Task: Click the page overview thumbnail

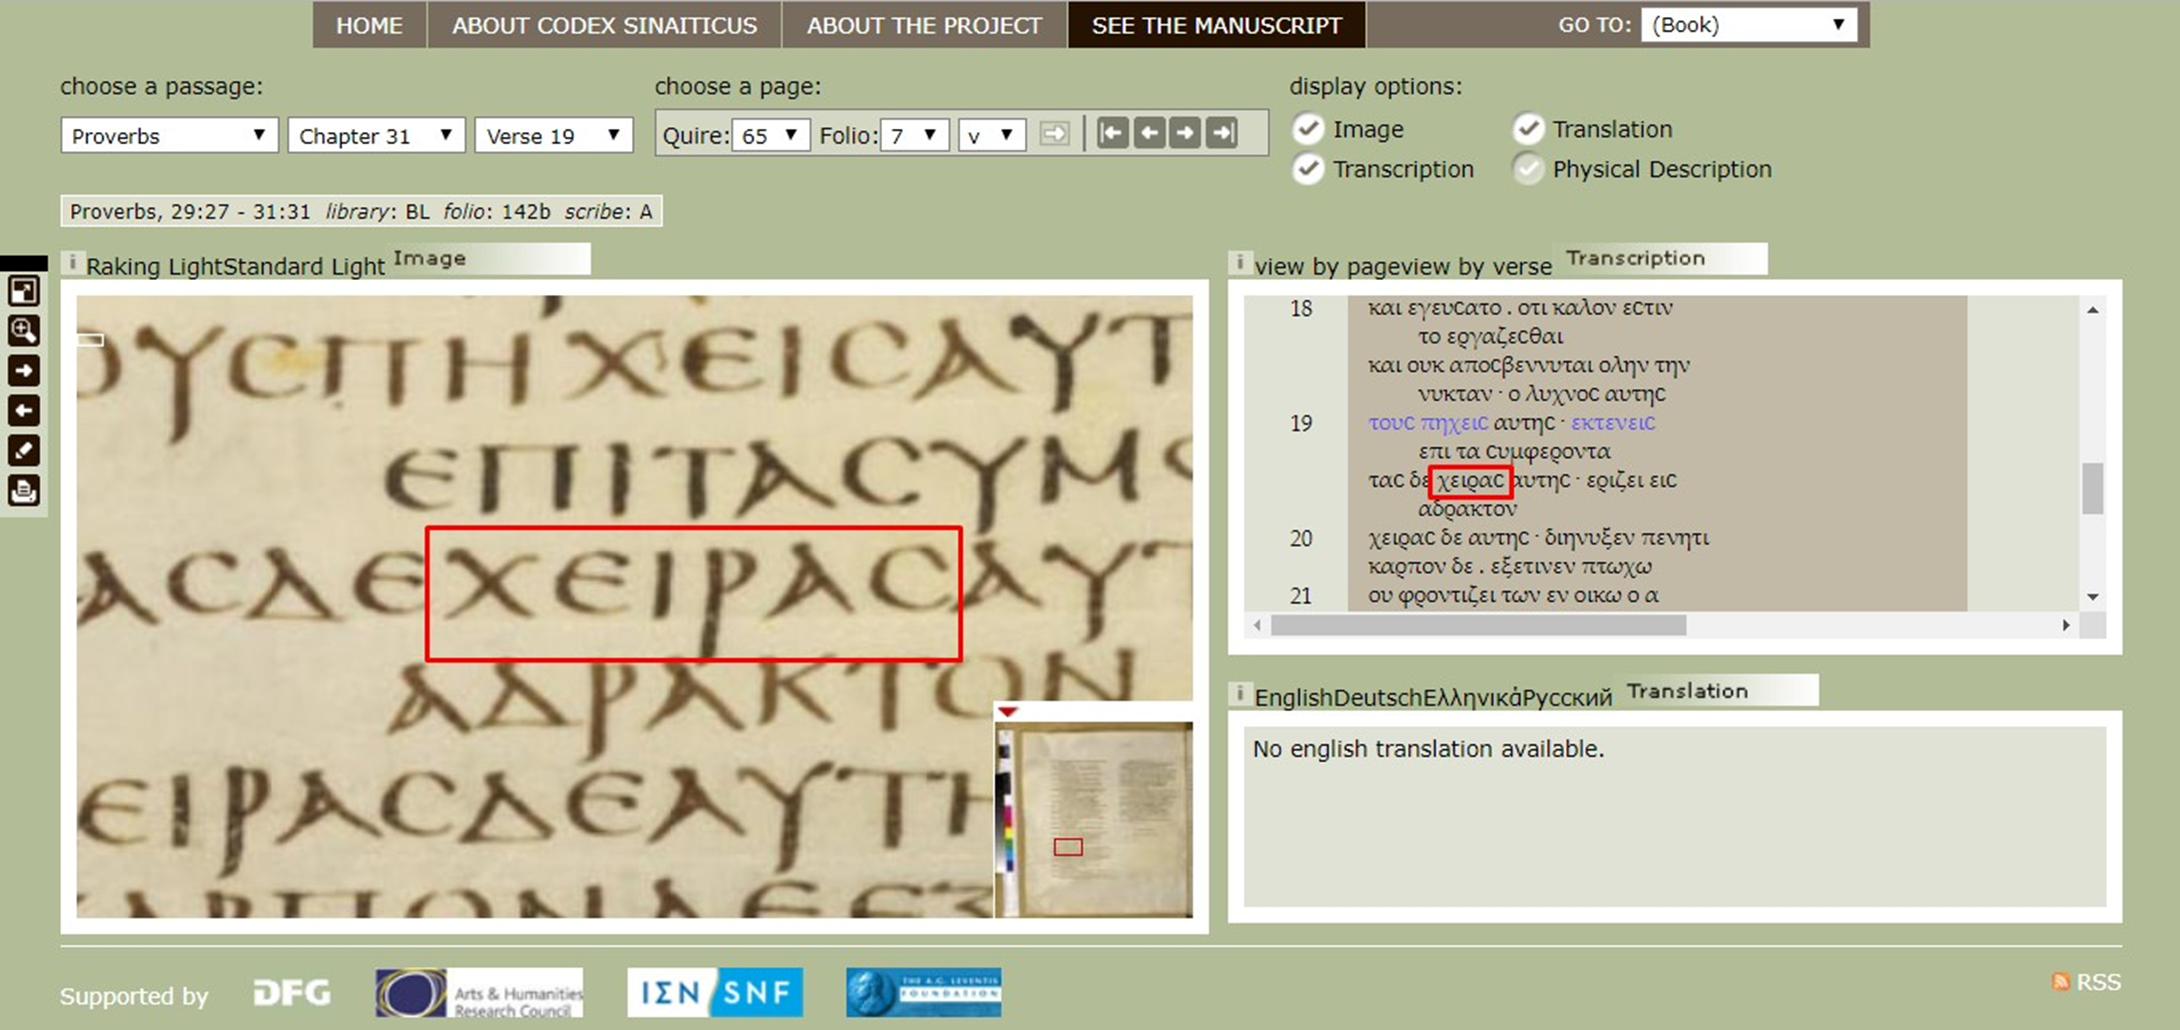Action: [1096, 818]
